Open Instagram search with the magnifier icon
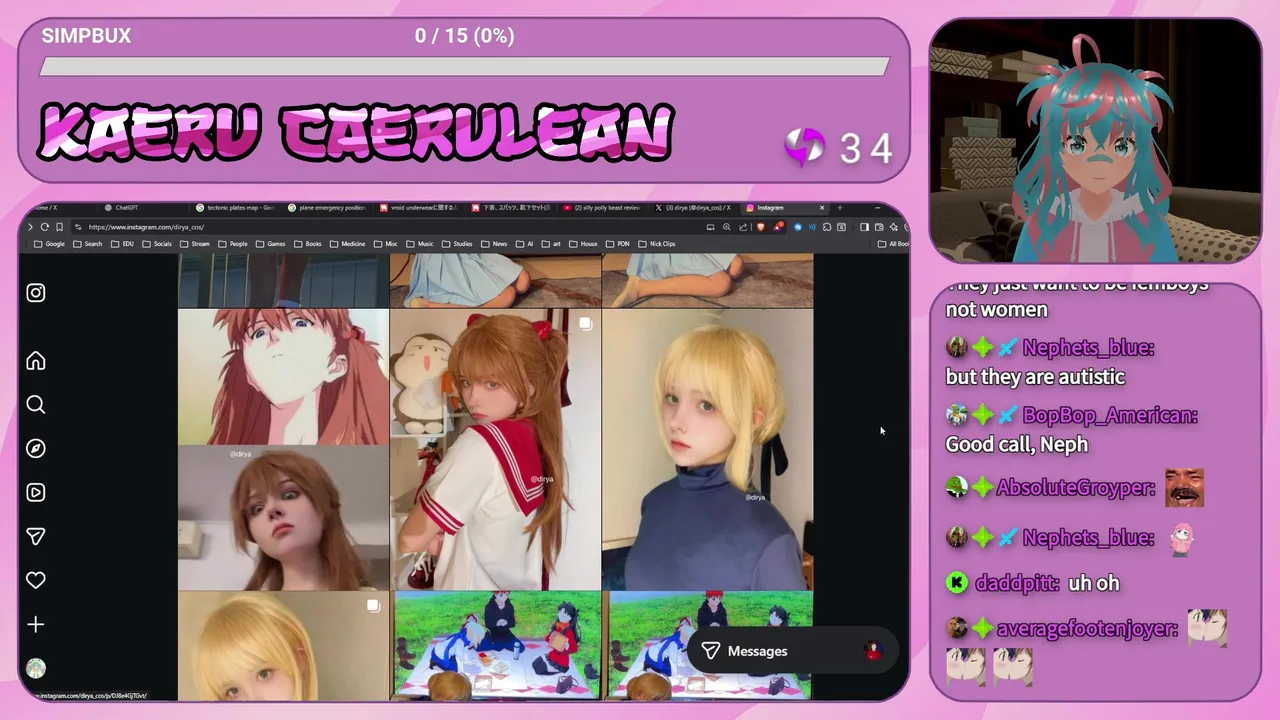This screenshot has width=1280, height=720. click(x=36, y=404)
